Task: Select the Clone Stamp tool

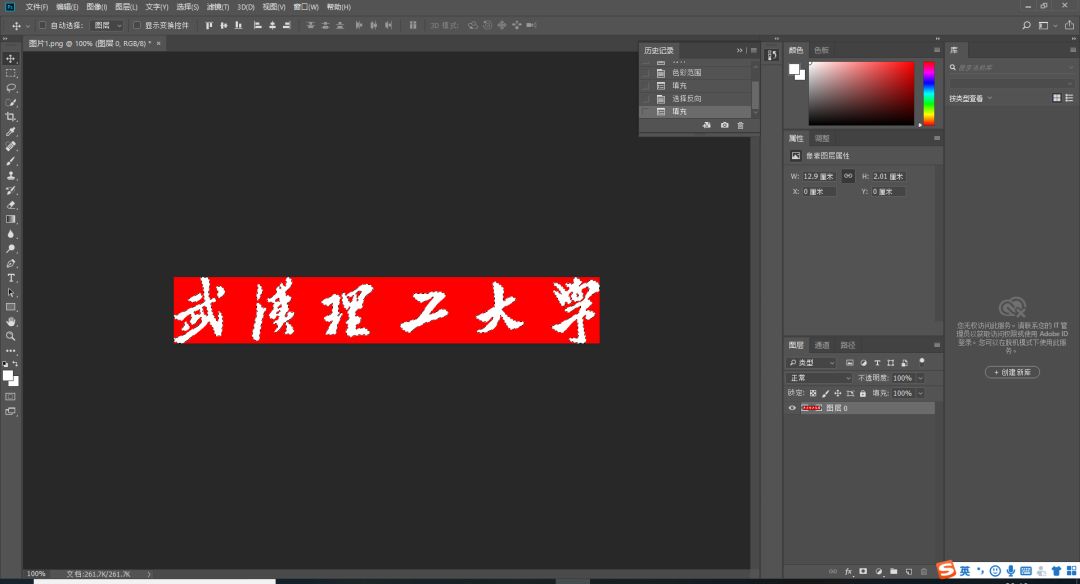Action: [10, 176]
